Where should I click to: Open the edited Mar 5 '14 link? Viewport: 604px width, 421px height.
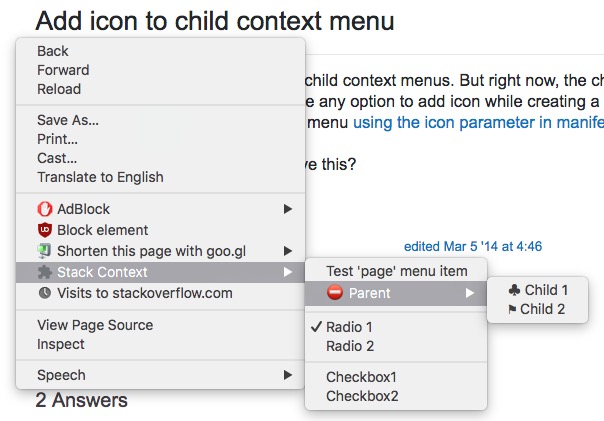[472, 246]
